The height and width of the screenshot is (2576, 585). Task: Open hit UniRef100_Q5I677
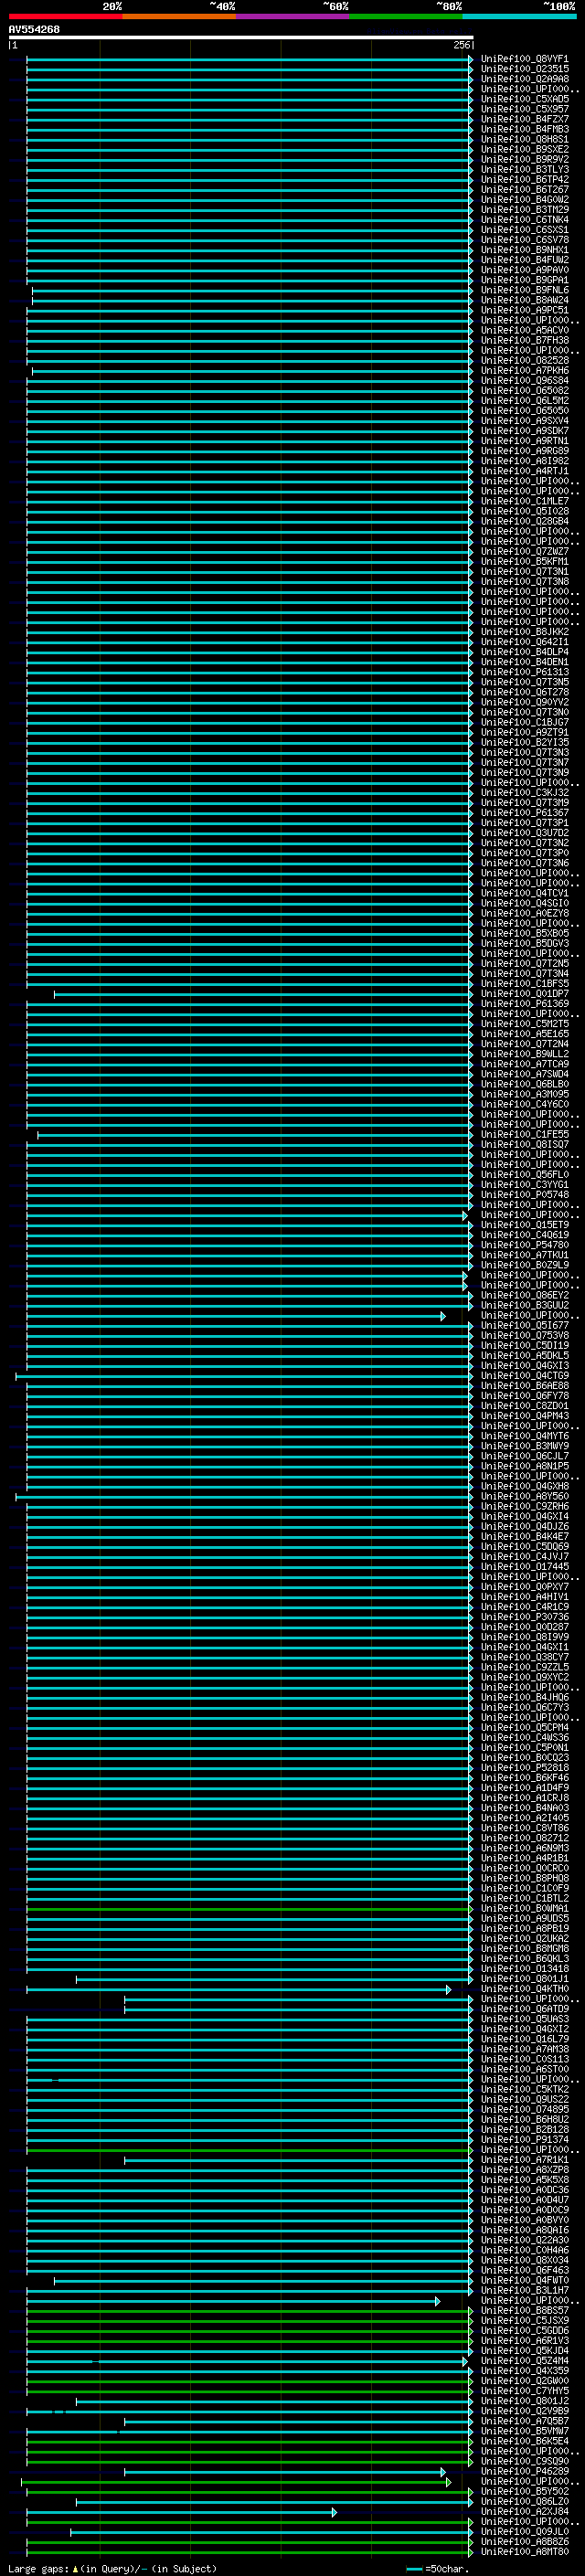coord(524,1325)
